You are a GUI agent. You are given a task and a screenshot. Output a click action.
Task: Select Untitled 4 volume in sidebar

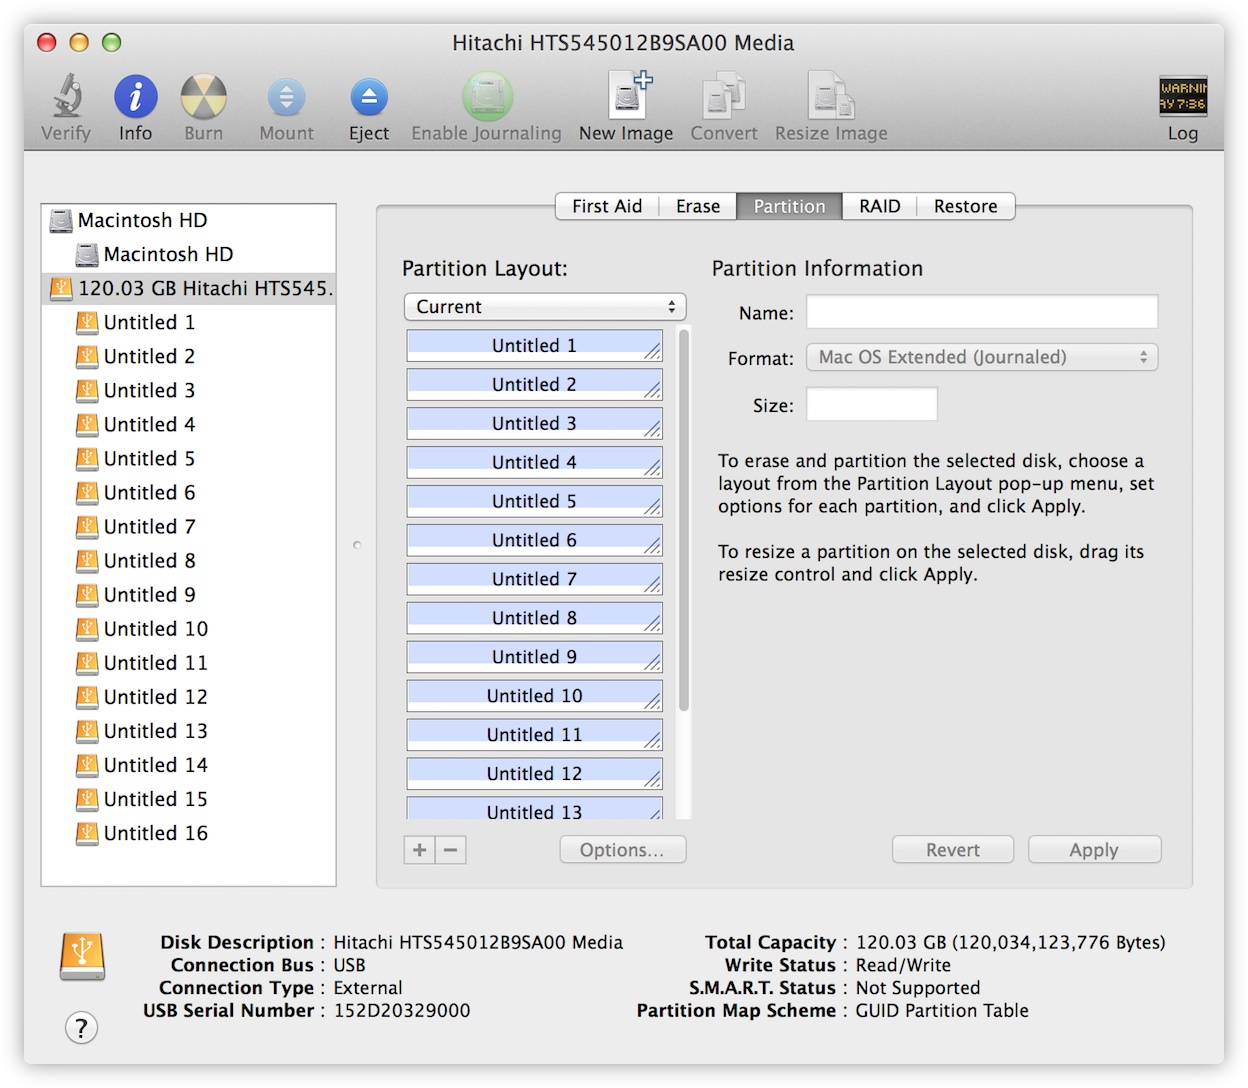coord(188,424)
